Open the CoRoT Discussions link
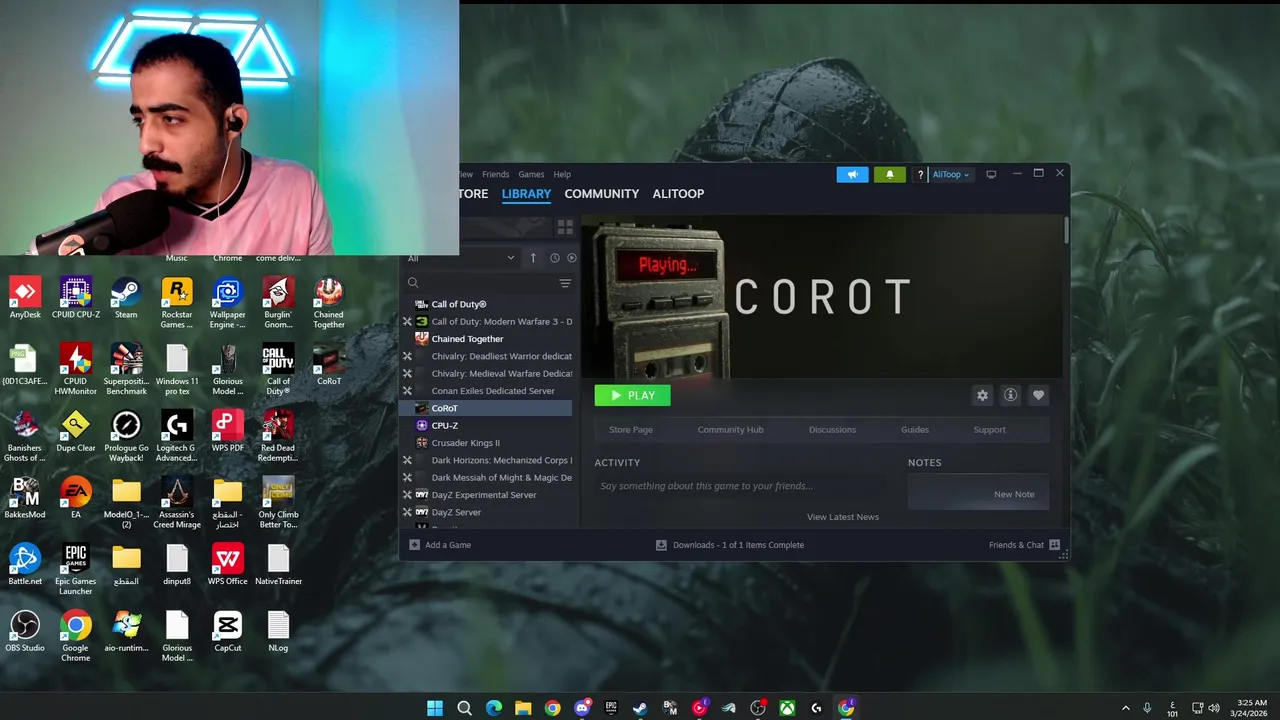The height and width of the screenshot is (720, 1280). pos(832,430)
